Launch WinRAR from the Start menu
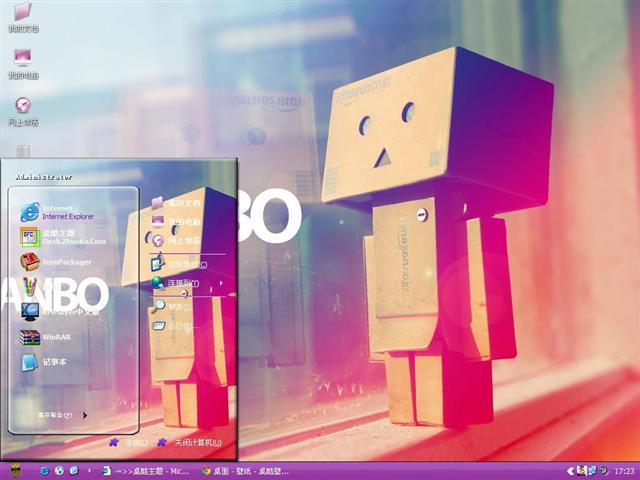 (x=46, y=337)
